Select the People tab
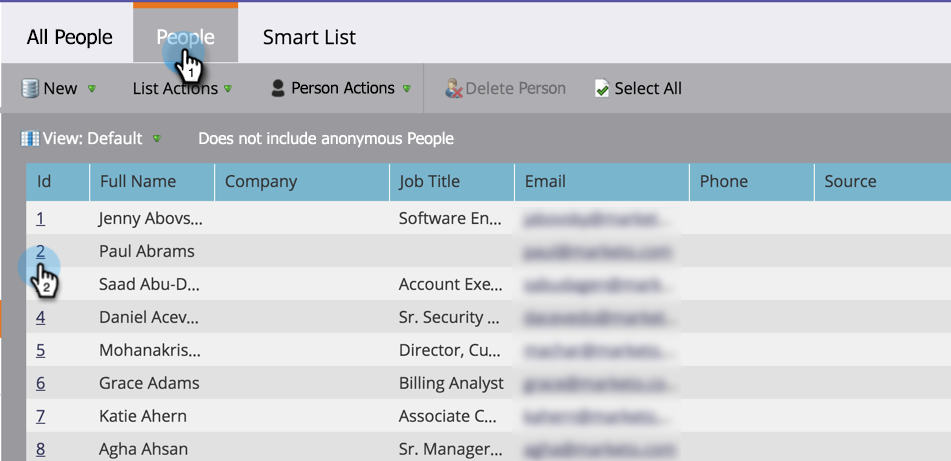Image resolution: width=951 pixels, height=461 pixels. (185, 38)
